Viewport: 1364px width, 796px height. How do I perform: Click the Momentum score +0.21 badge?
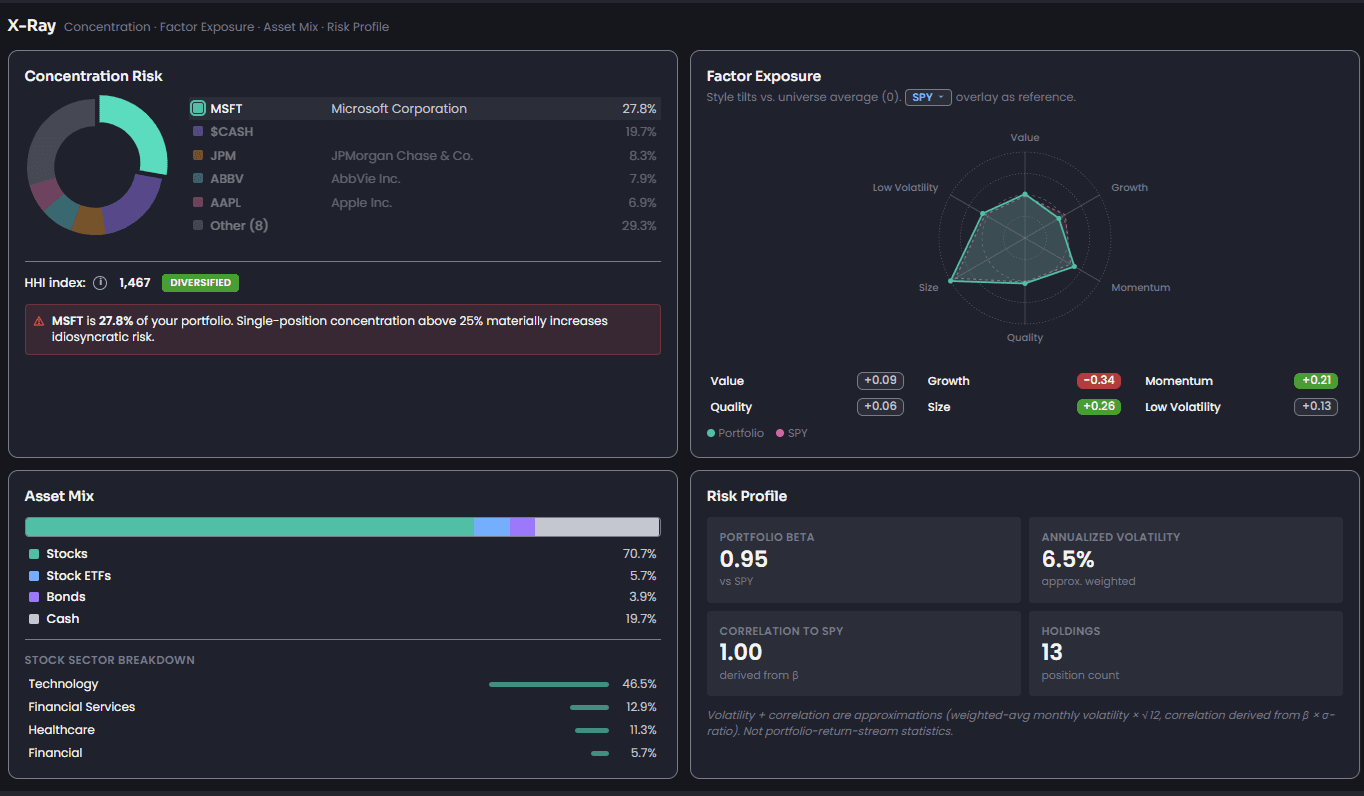click(1316, 381)
